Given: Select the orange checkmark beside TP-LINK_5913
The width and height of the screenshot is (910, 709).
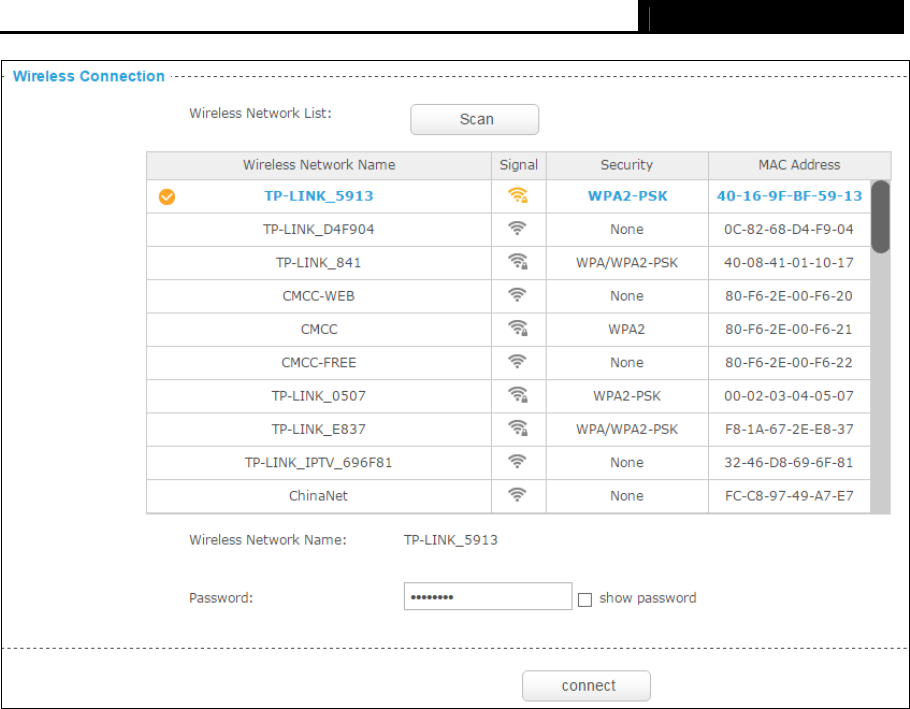Looking at the screenshot, I should coord(167,197).
